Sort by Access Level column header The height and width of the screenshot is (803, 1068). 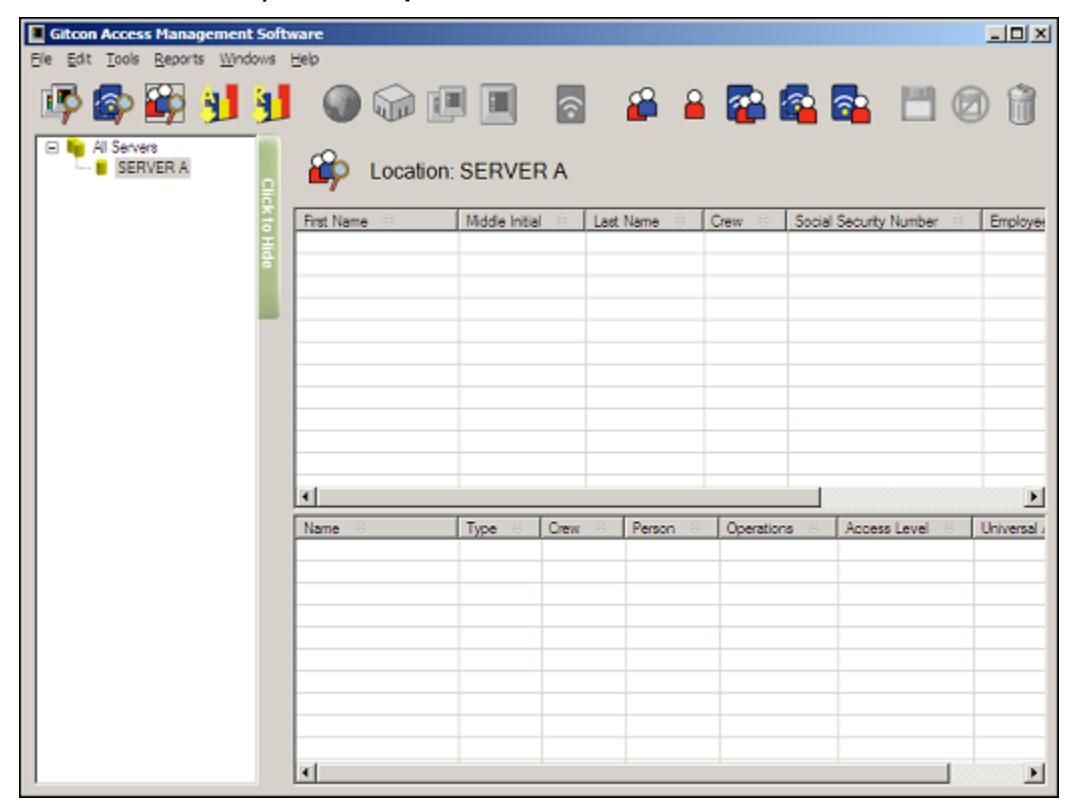pyautogui.click(x=905, y=528)
